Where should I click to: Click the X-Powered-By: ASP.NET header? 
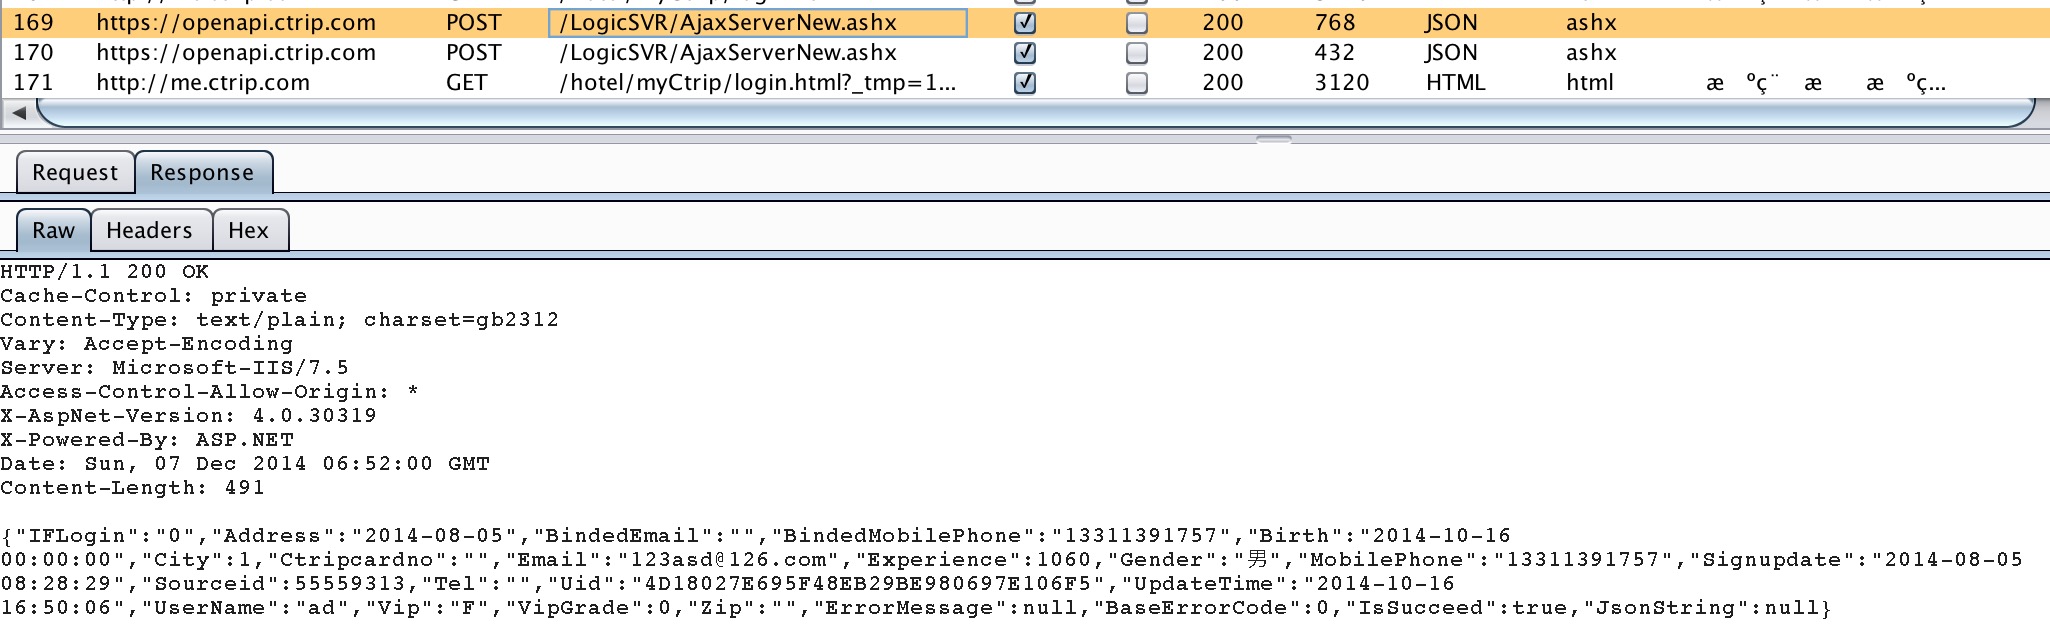pos(147,440)
